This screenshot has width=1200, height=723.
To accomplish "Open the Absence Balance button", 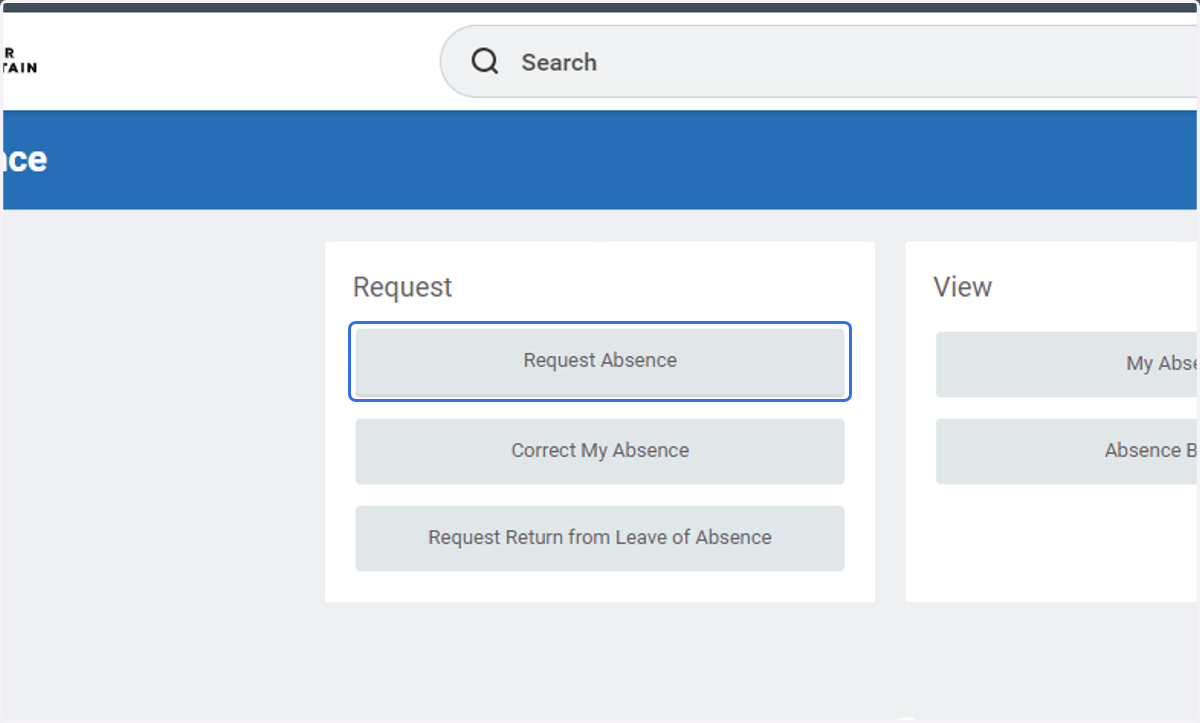I will tap(1067, 451).
